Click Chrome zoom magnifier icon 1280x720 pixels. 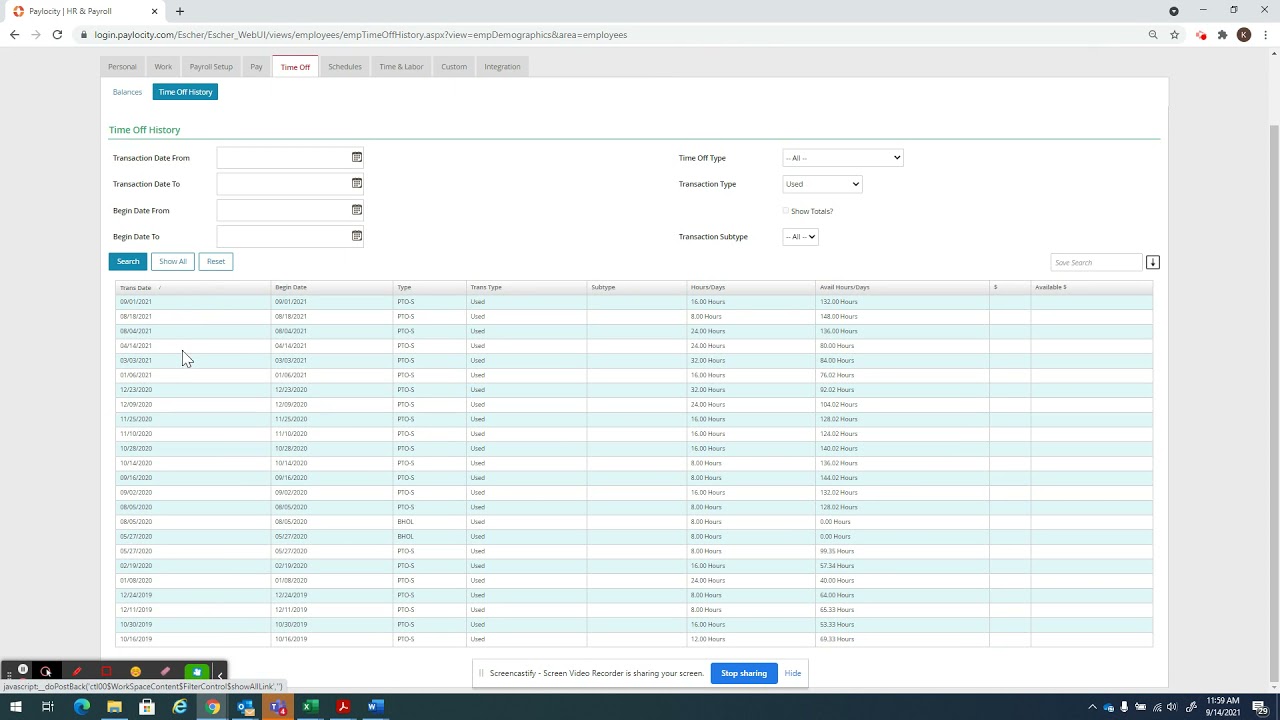pos(1153,35)
